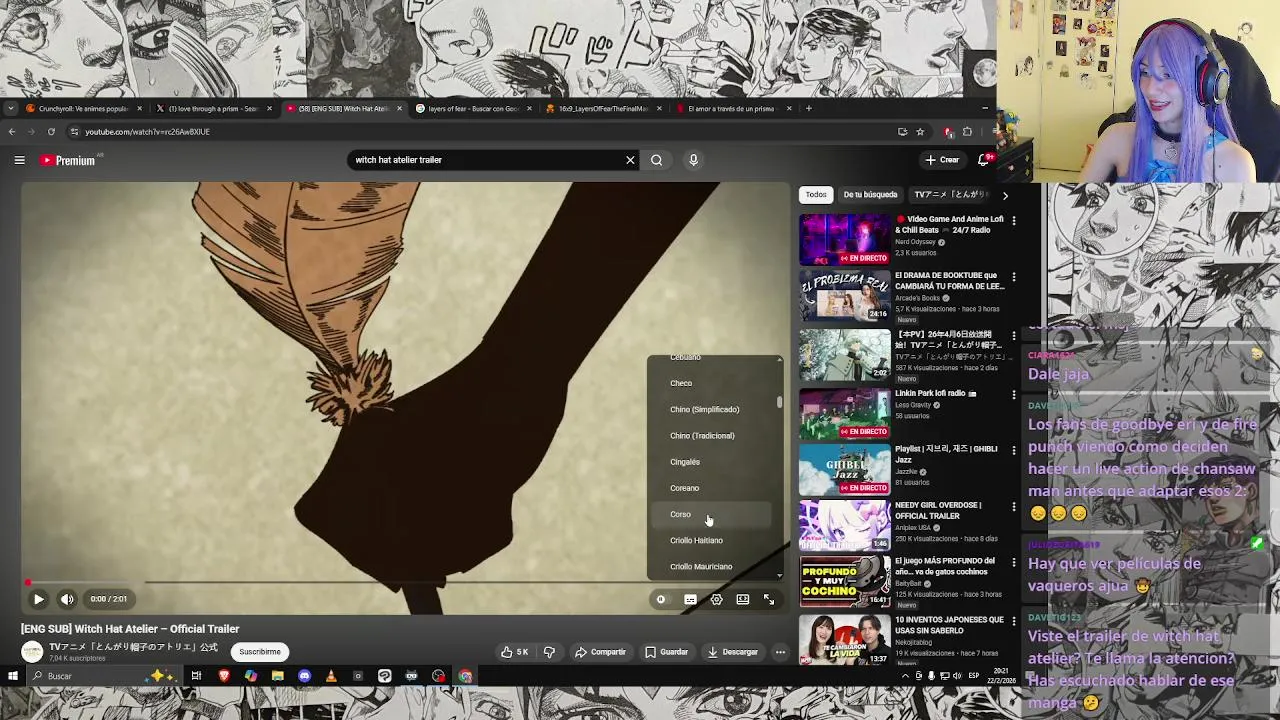Open Discord from the taskbar

pyautogui.click(x=304, y=676)
